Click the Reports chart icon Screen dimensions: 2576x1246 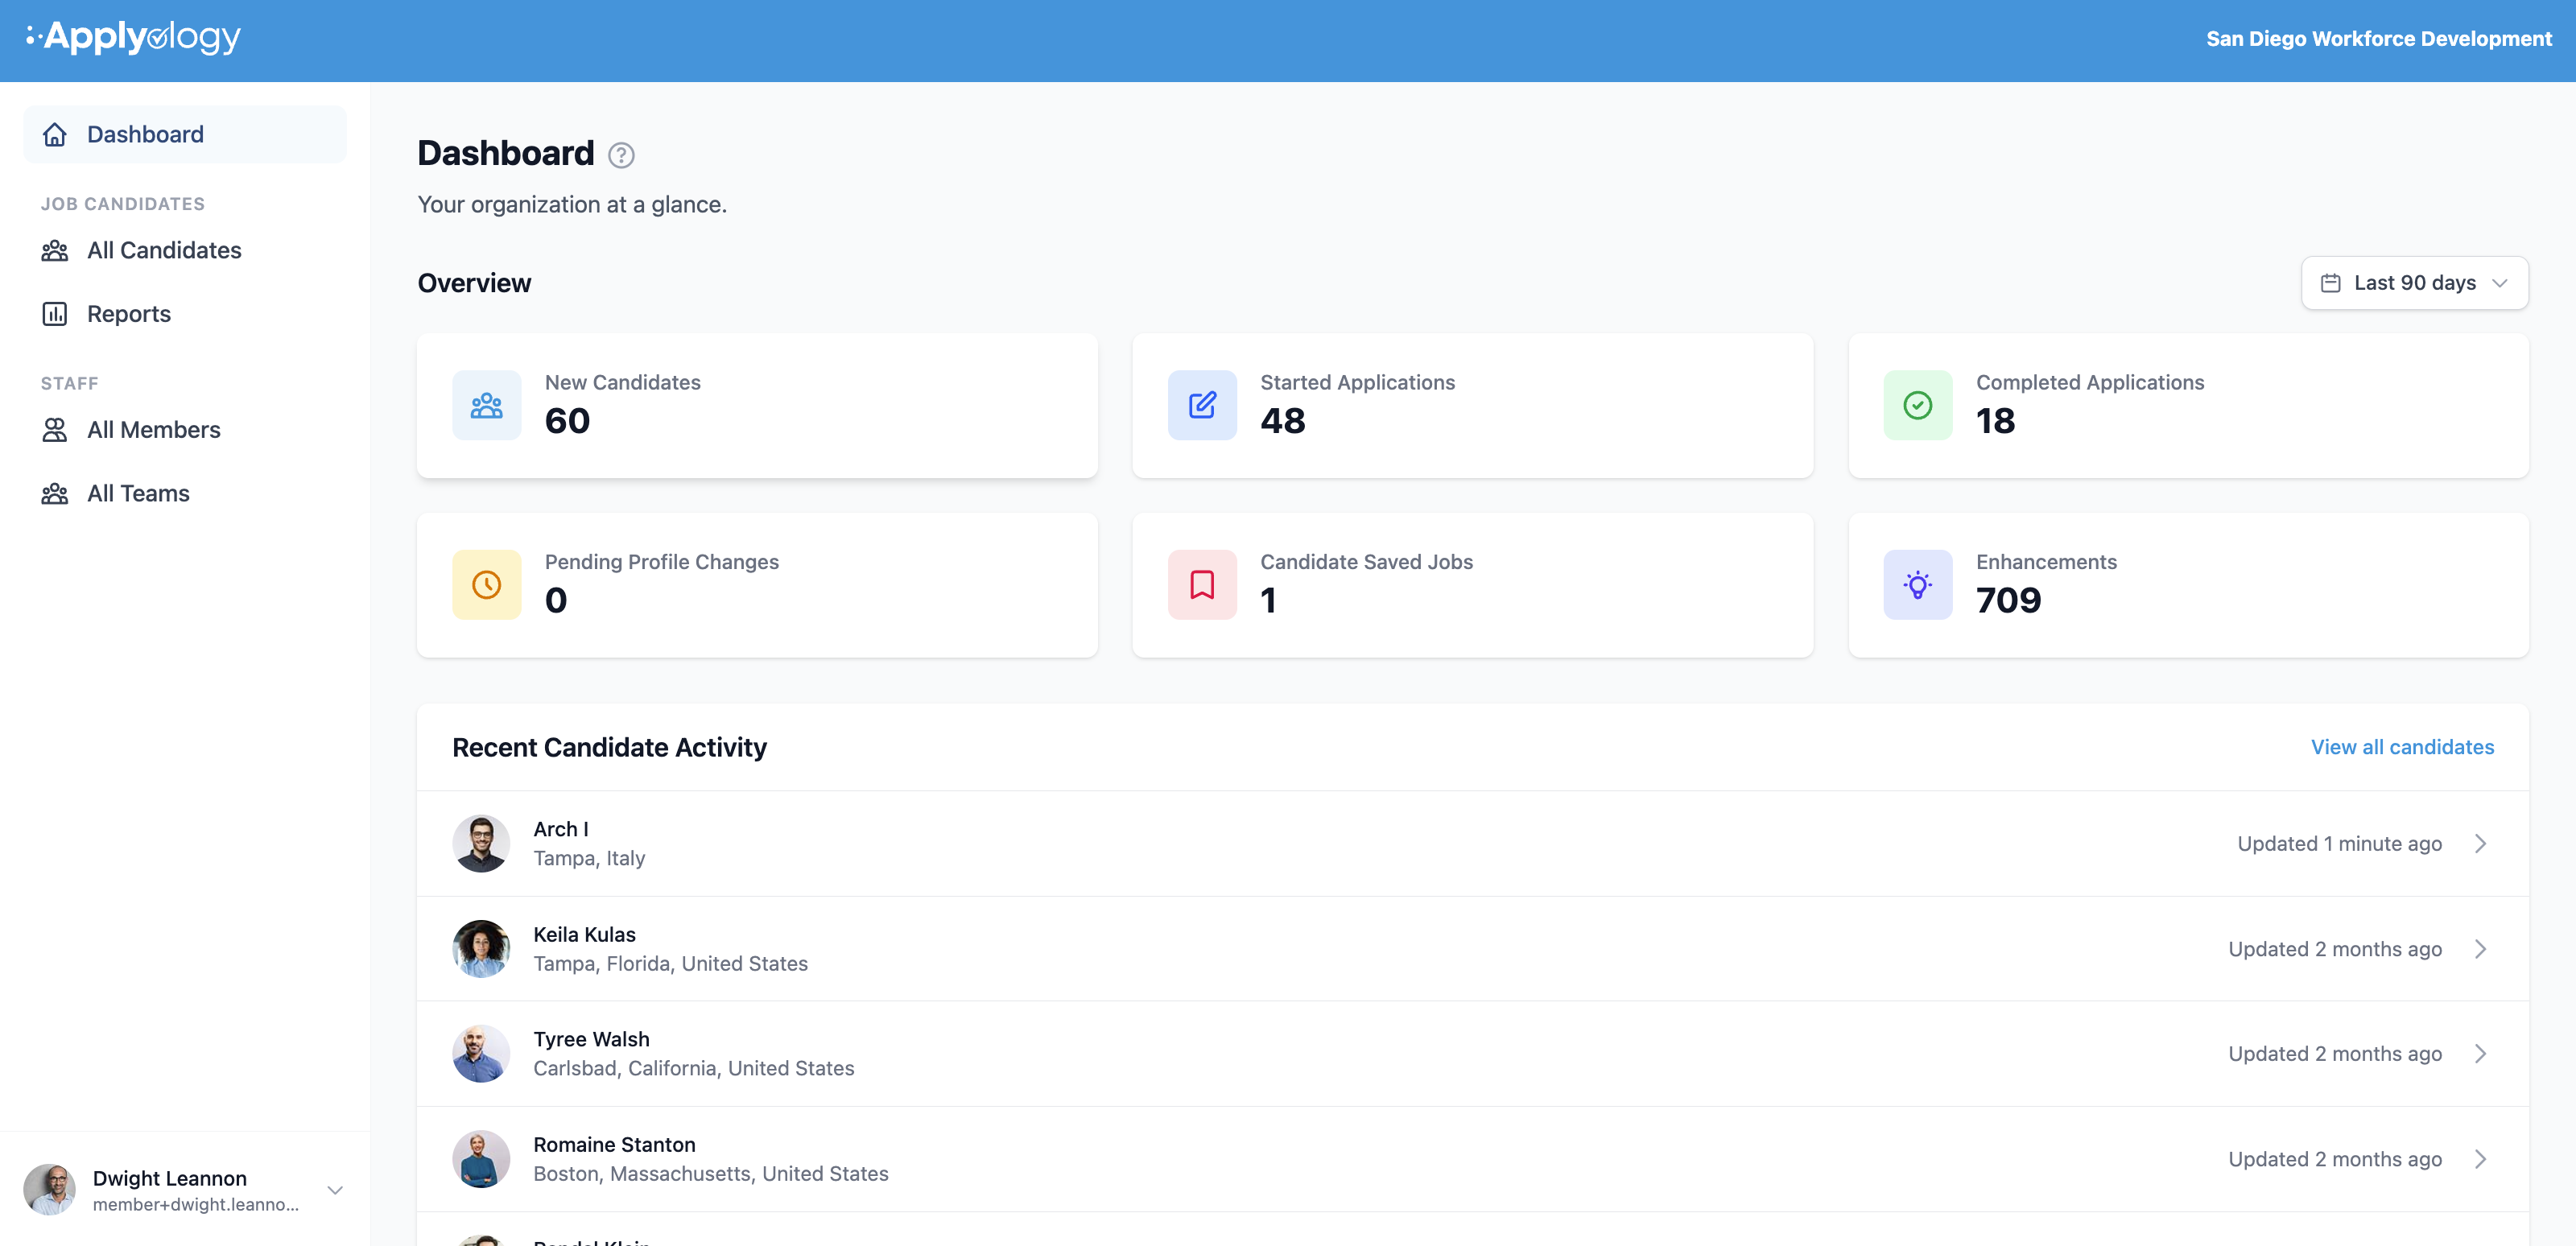click(x=55, y=314)
